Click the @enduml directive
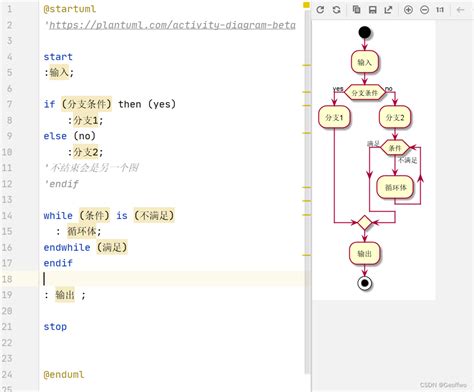Viewport: 474px width, 392px height. pyautogui.click(x=64, y=374)
